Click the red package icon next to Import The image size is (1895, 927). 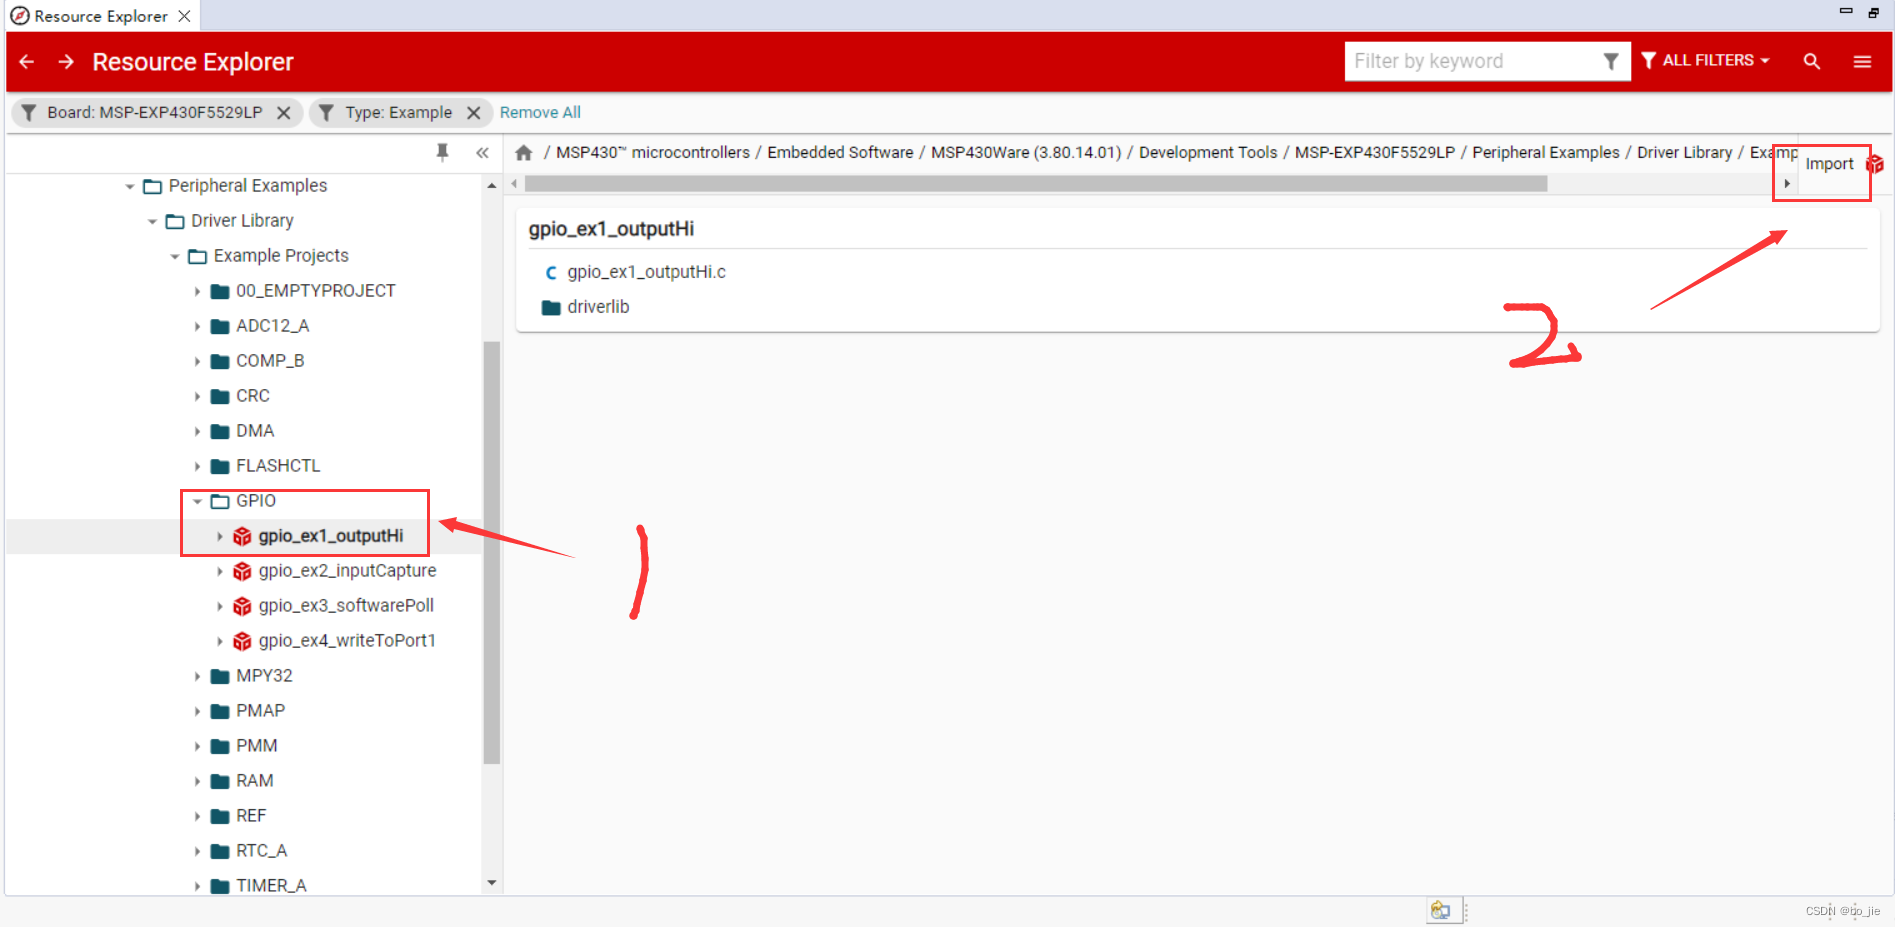1875,163
